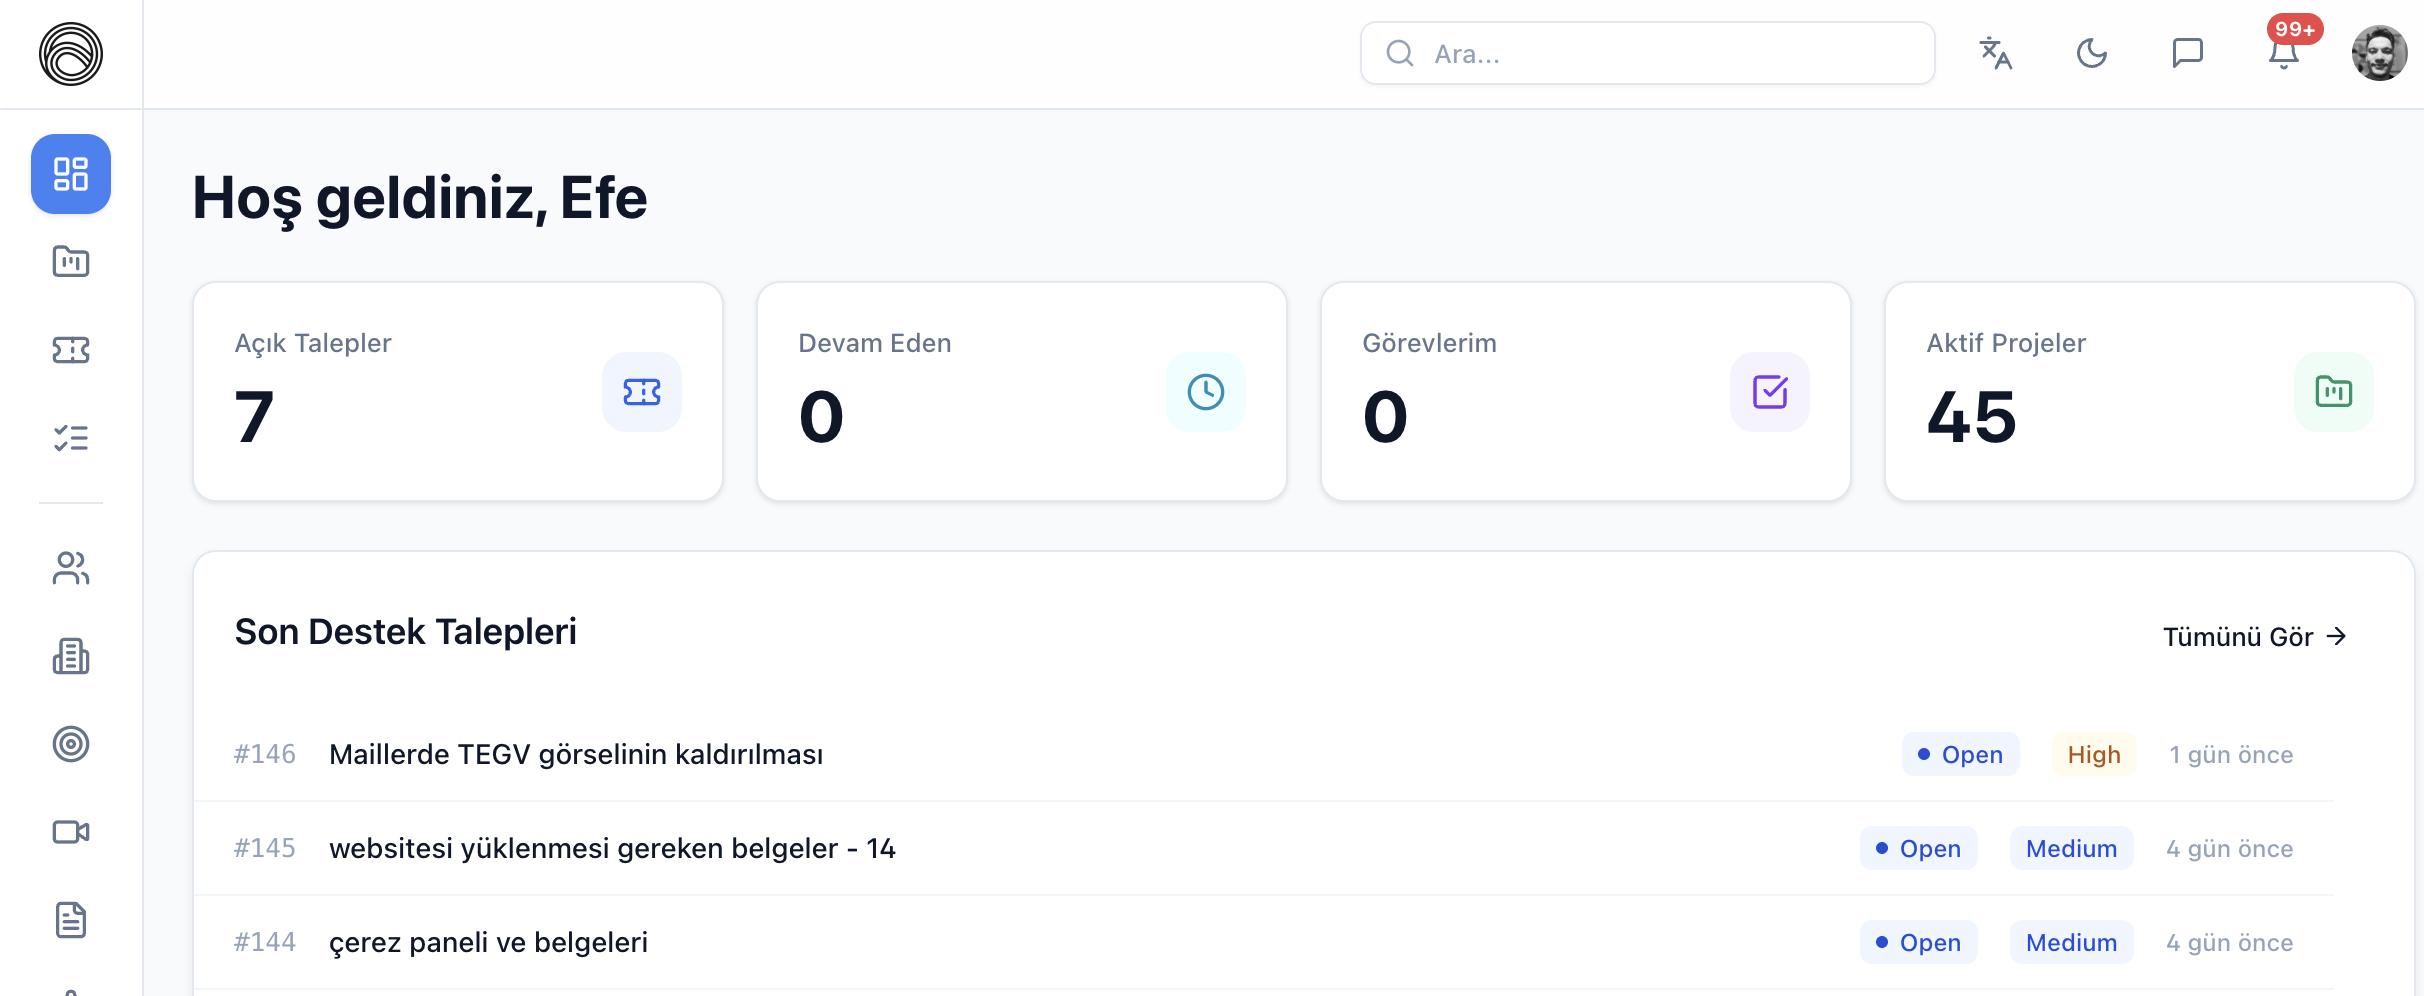Click the Open status badge on ticket #146
2424x996 pixels.
1961,754
